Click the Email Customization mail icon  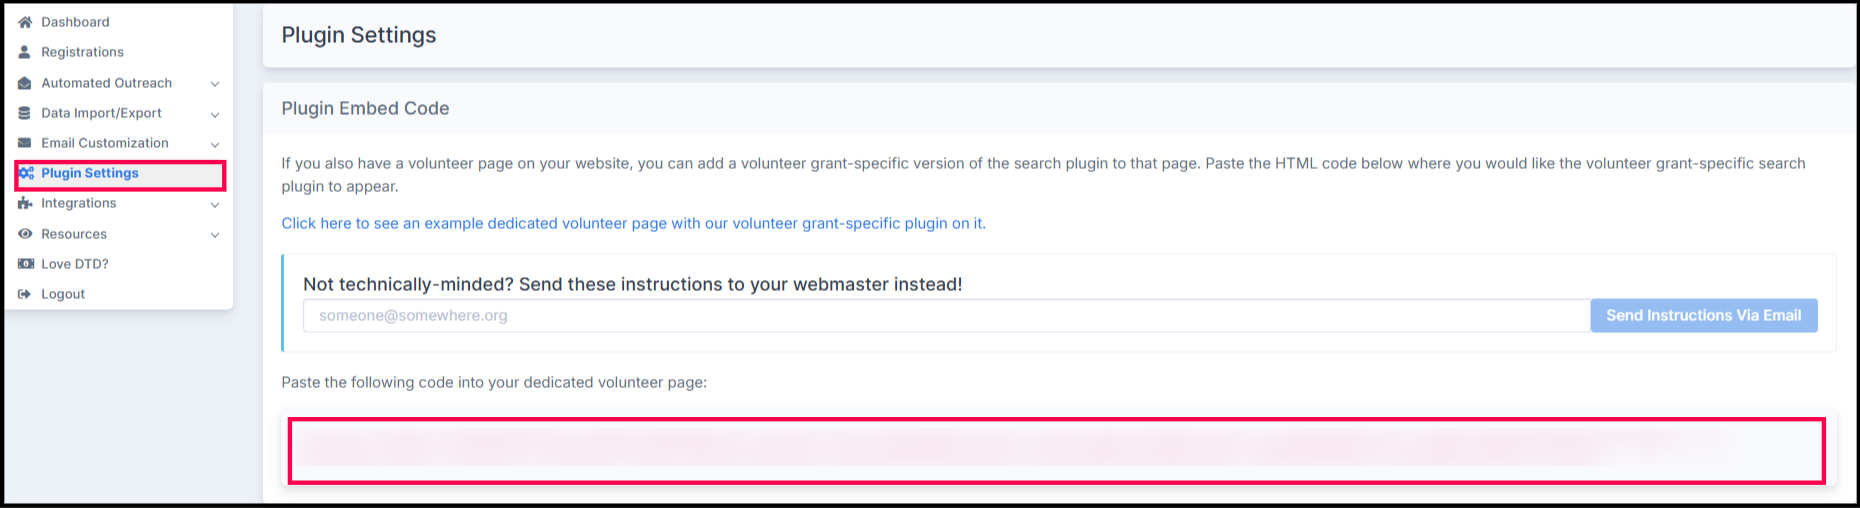(x=25, y=143)
